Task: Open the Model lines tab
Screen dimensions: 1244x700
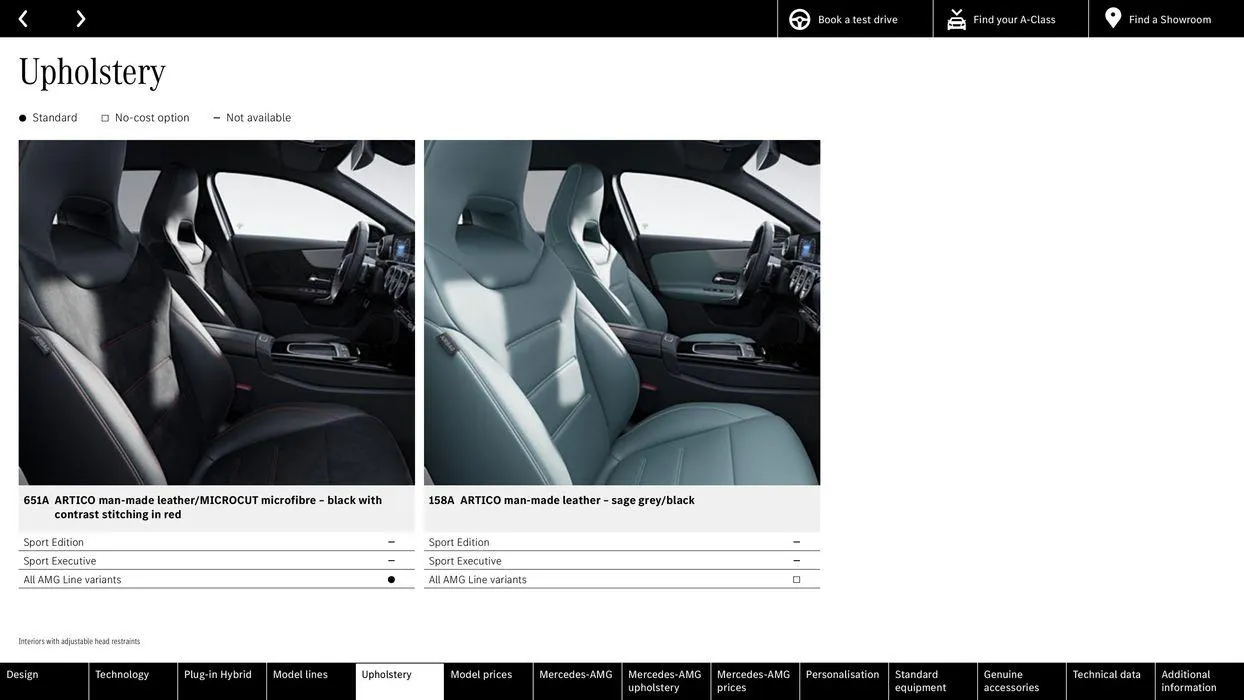Action: (x=300, y=675)
